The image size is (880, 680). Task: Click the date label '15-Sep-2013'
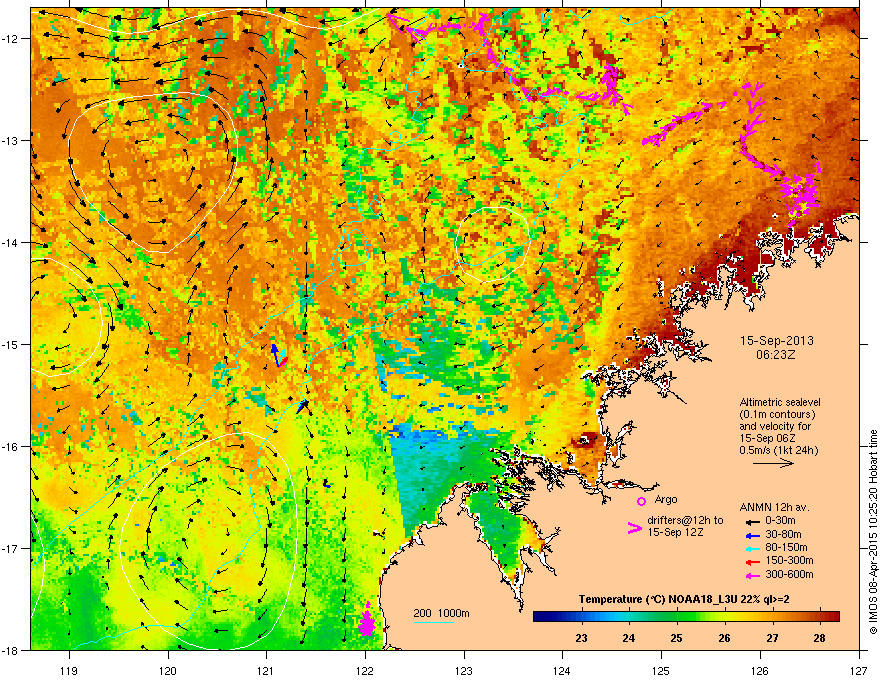click(776, 341)
